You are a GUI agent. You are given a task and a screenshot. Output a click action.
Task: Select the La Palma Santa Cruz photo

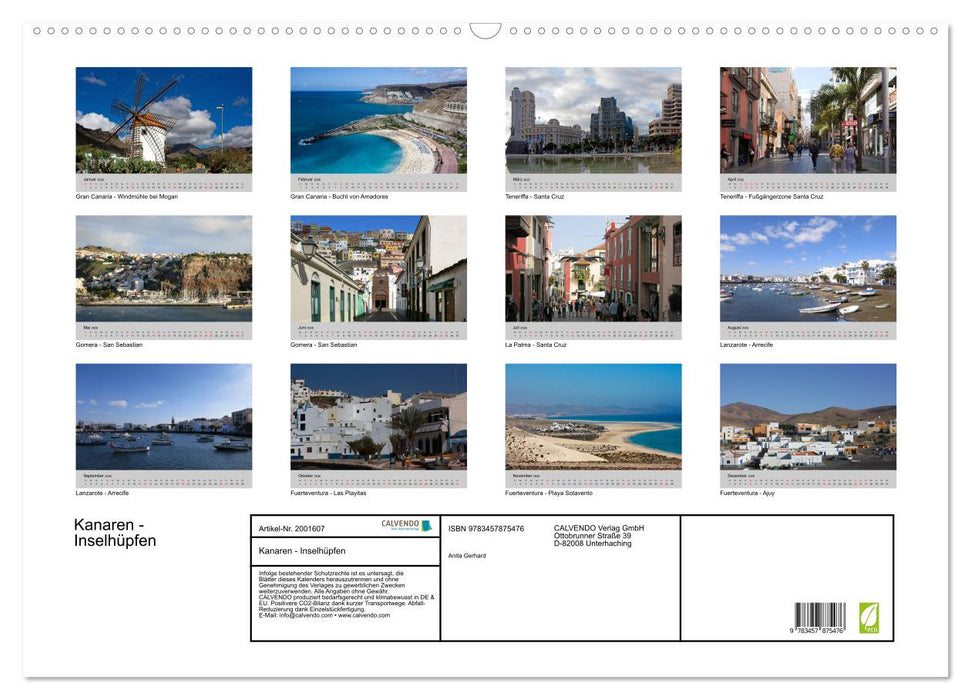pyautogui.click(x=593, y=268)
